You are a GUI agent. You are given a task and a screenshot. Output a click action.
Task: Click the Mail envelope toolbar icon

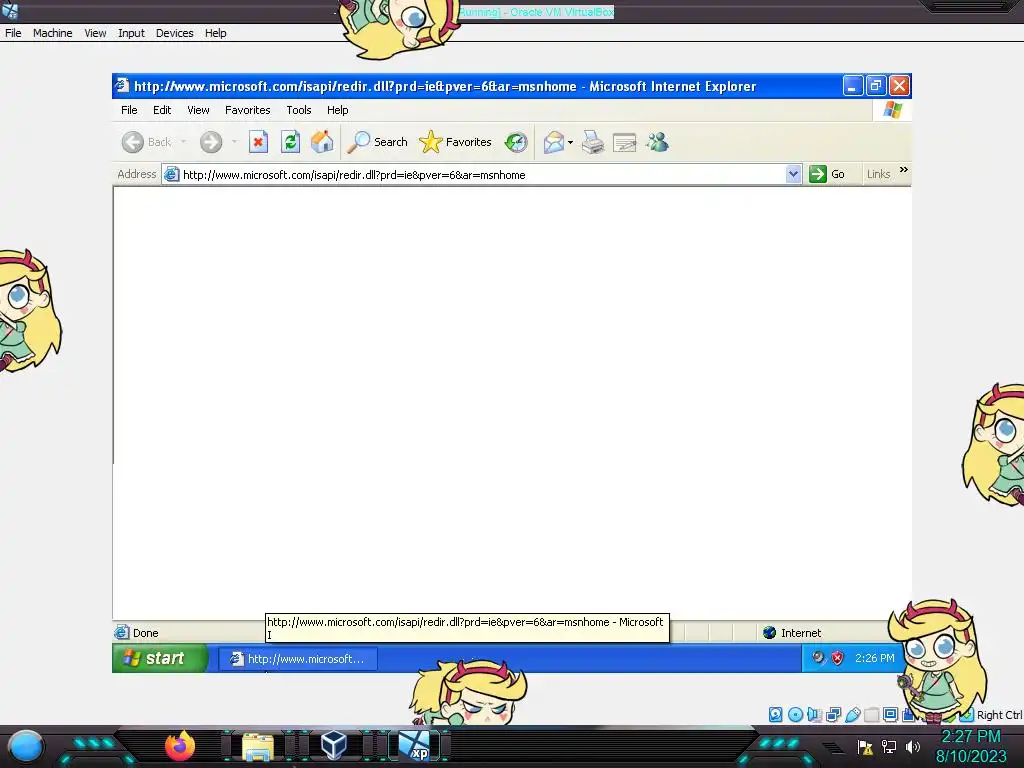coord(553,142)
